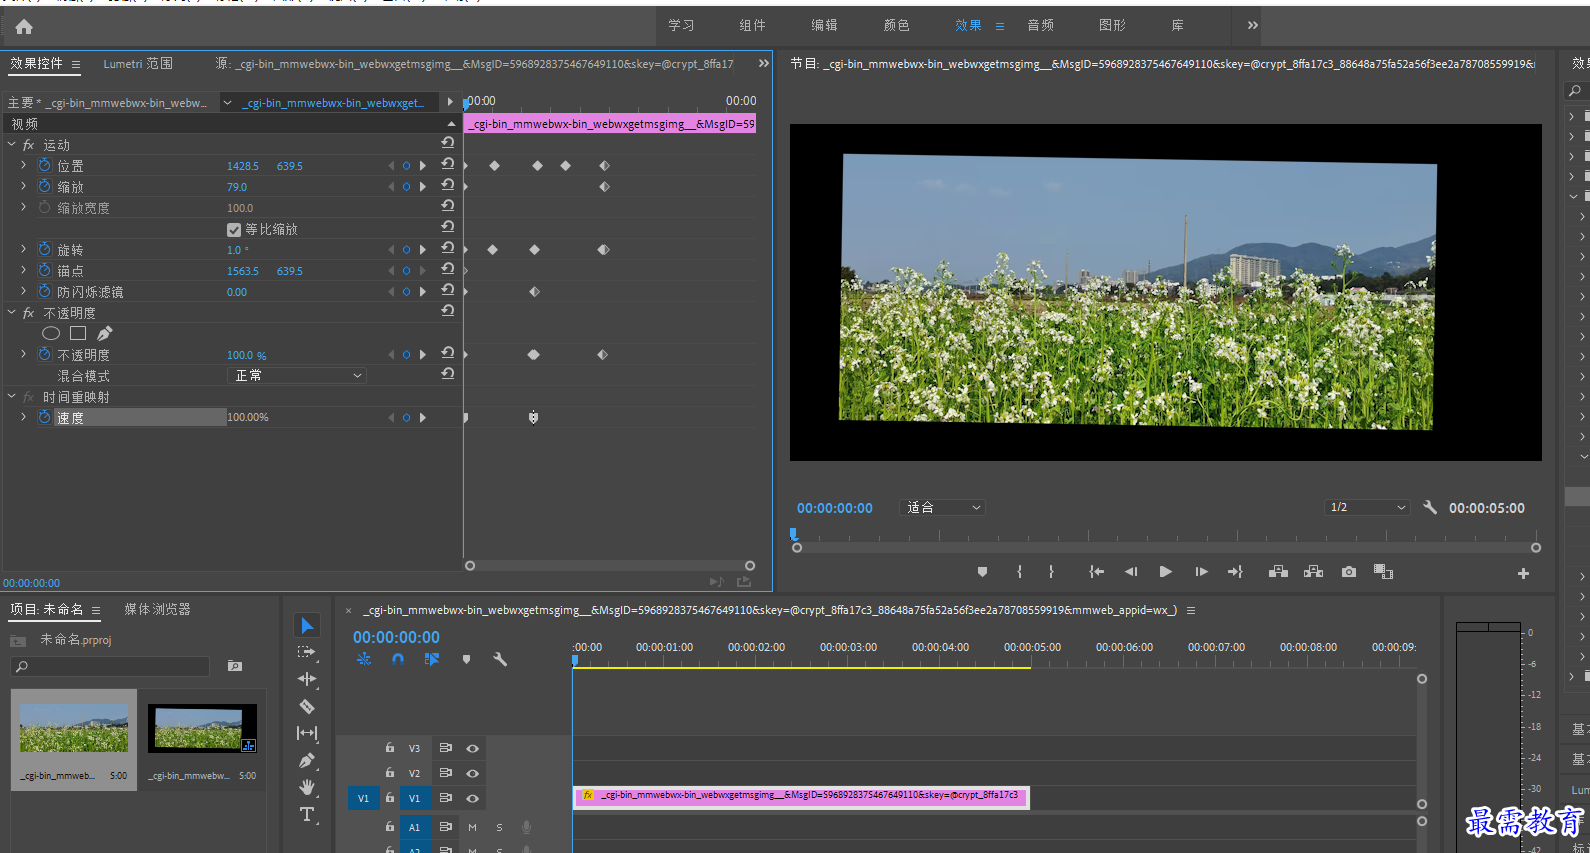Reset the Rotation parameter
Image resolution: width=1590 pixels, height=853 pixels.
448,247
